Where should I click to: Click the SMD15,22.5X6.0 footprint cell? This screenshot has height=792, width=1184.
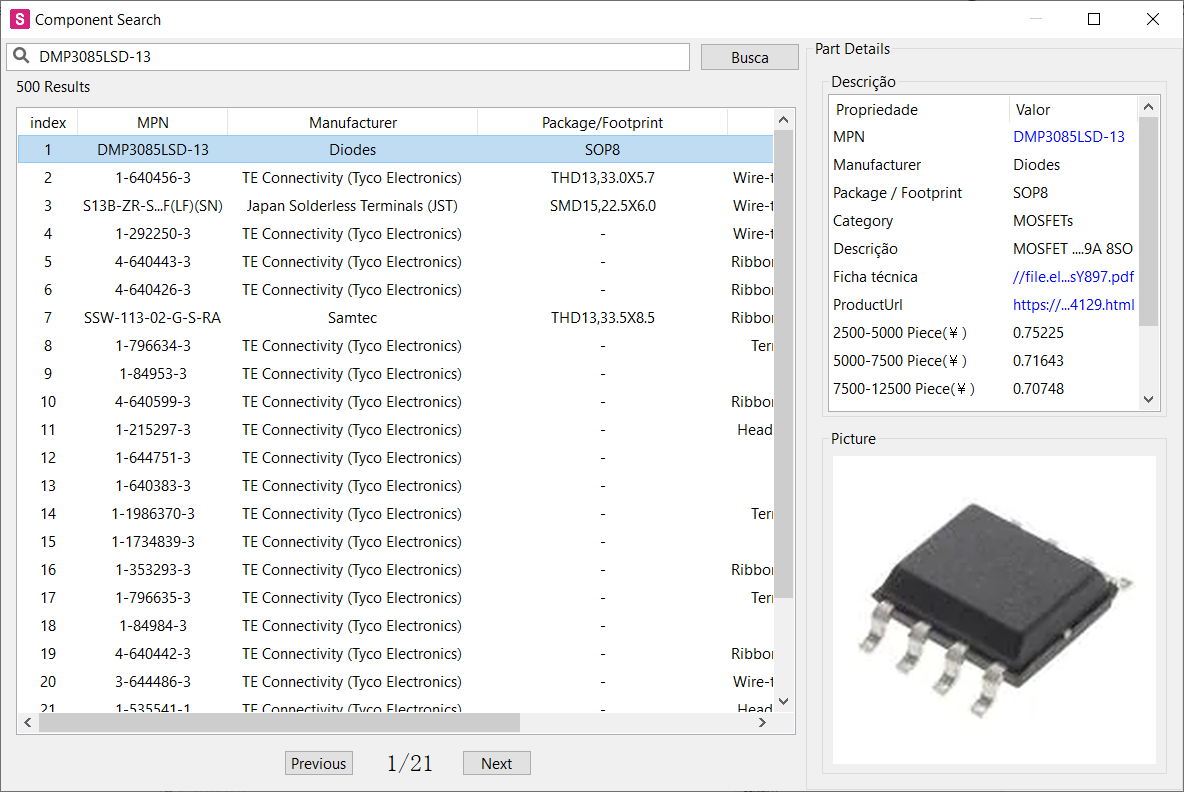pos(603,206)
